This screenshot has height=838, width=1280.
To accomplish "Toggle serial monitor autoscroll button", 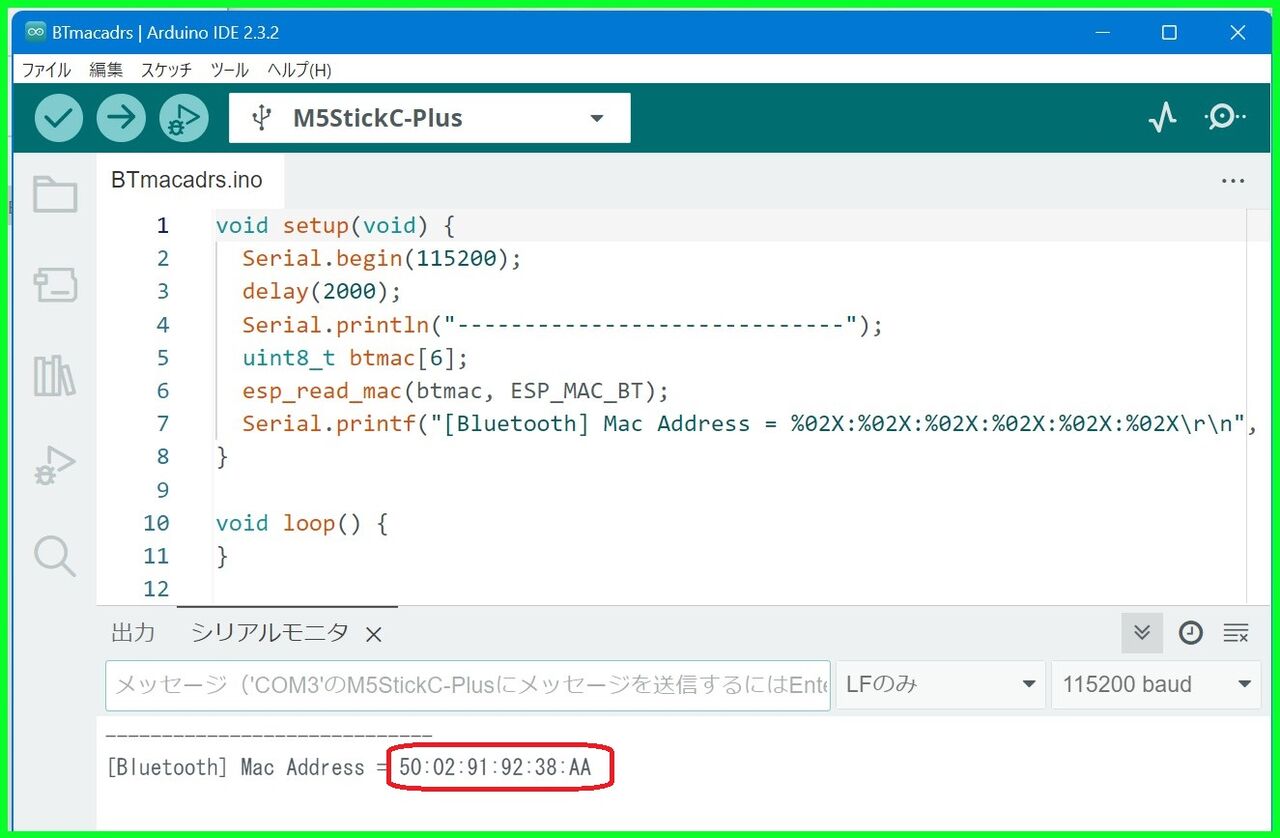I will tap(1142, 633).
